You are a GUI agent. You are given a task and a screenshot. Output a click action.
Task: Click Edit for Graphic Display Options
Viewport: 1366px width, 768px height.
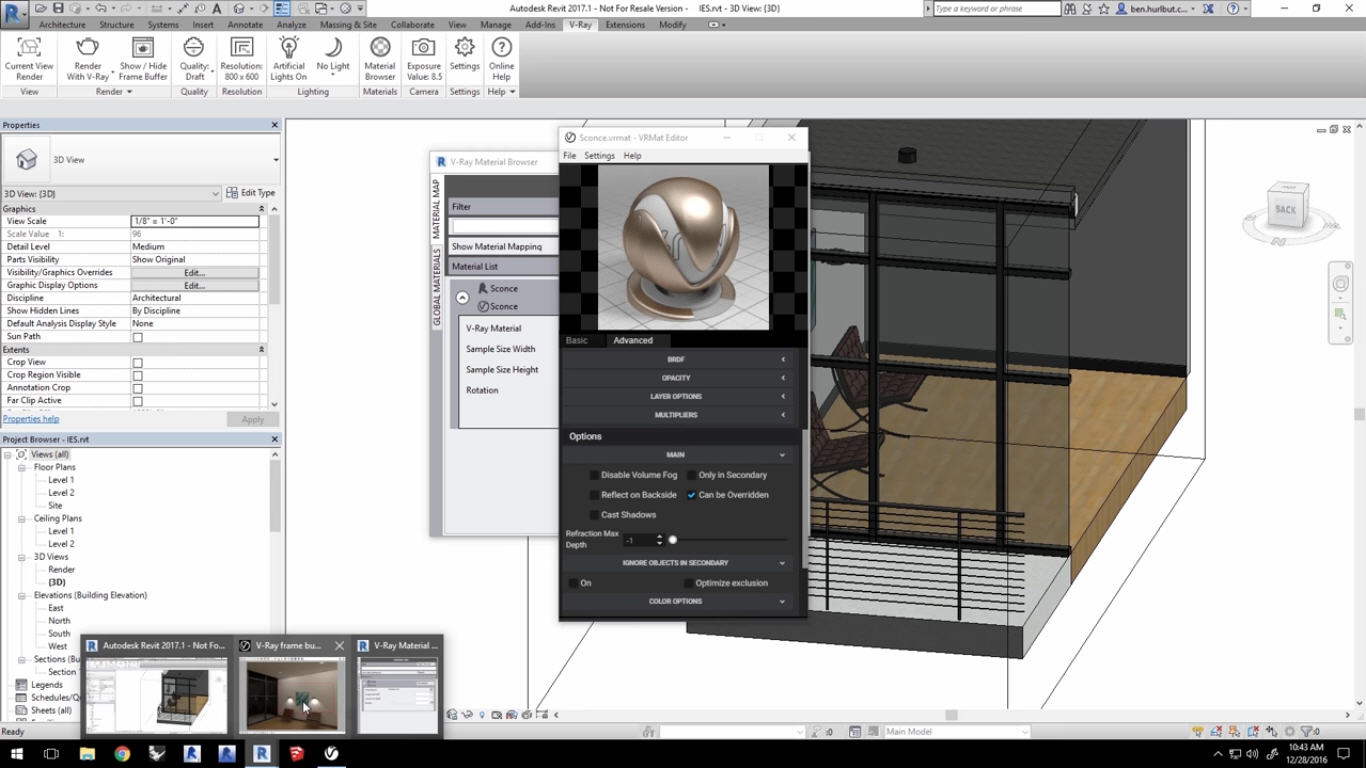click(x=195, y=285)
